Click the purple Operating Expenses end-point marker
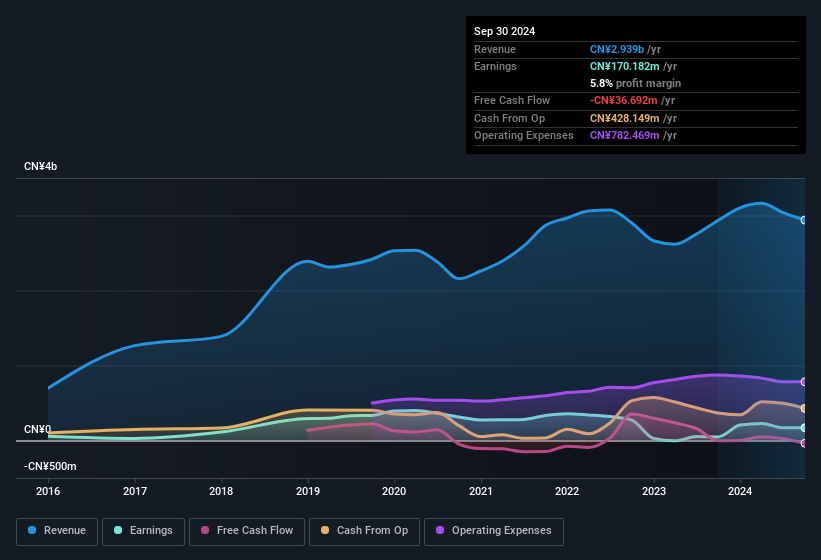 [804, 382]
